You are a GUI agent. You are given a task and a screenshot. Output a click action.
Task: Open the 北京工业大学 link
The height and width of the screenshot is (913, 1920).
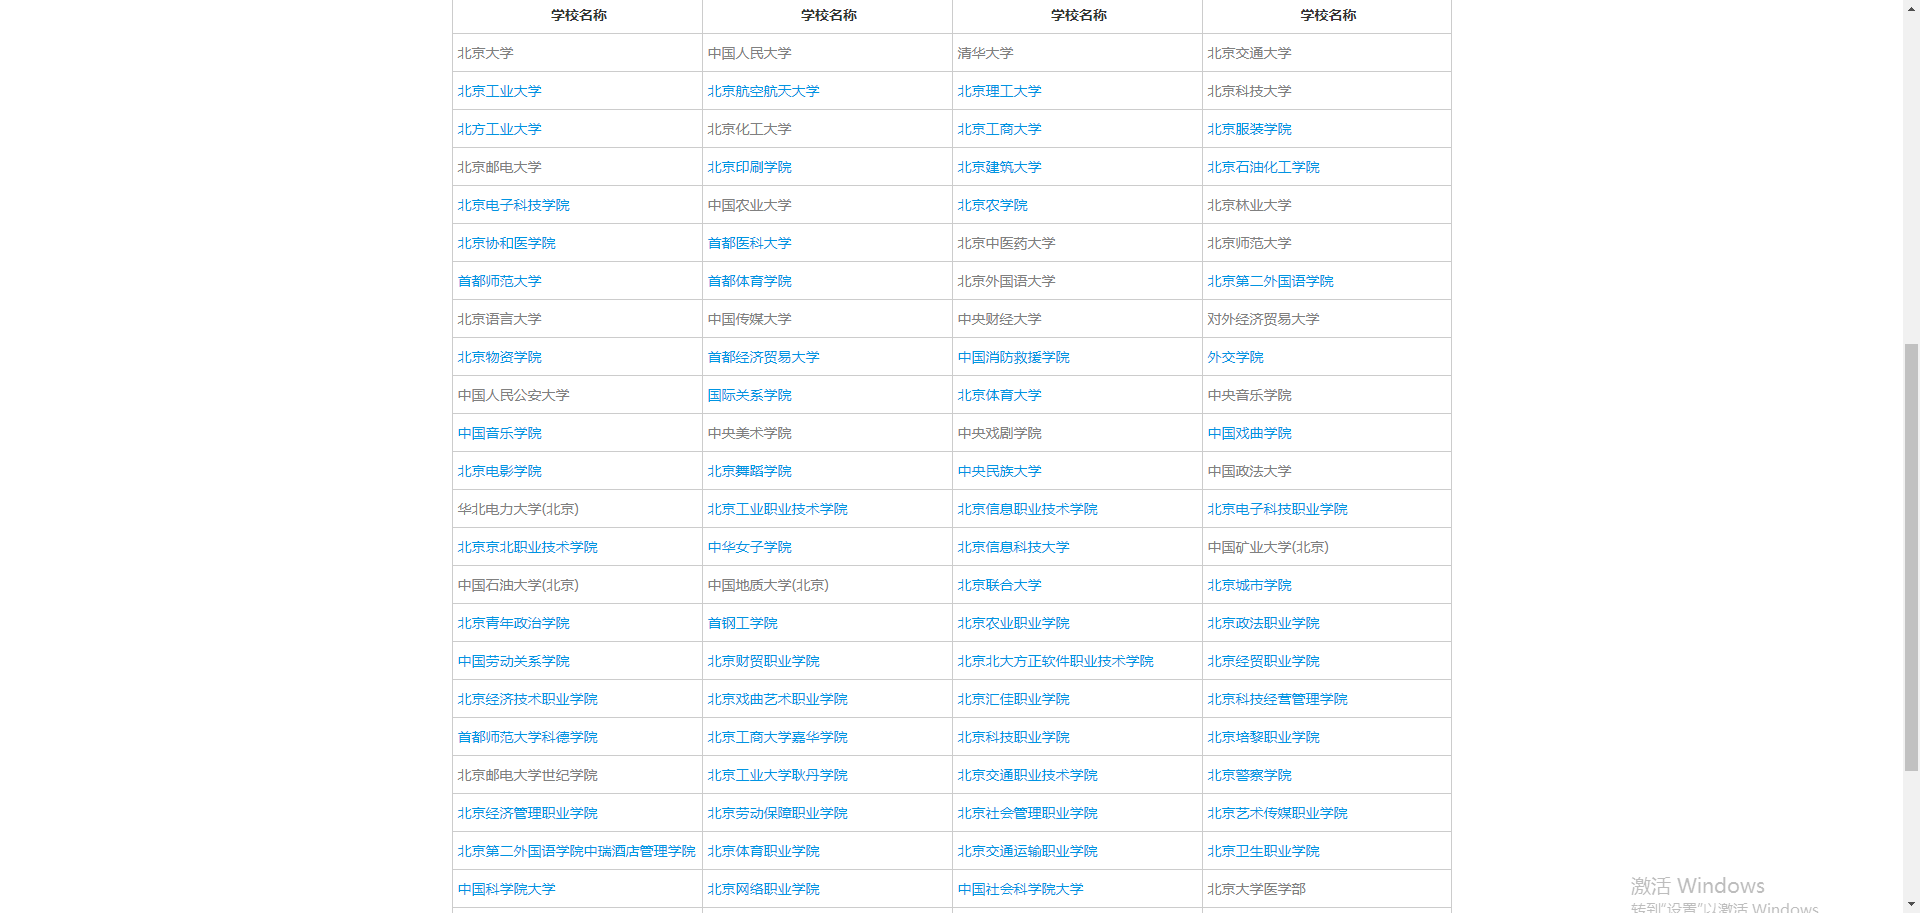pyautogui.click(x=499, y=91)
